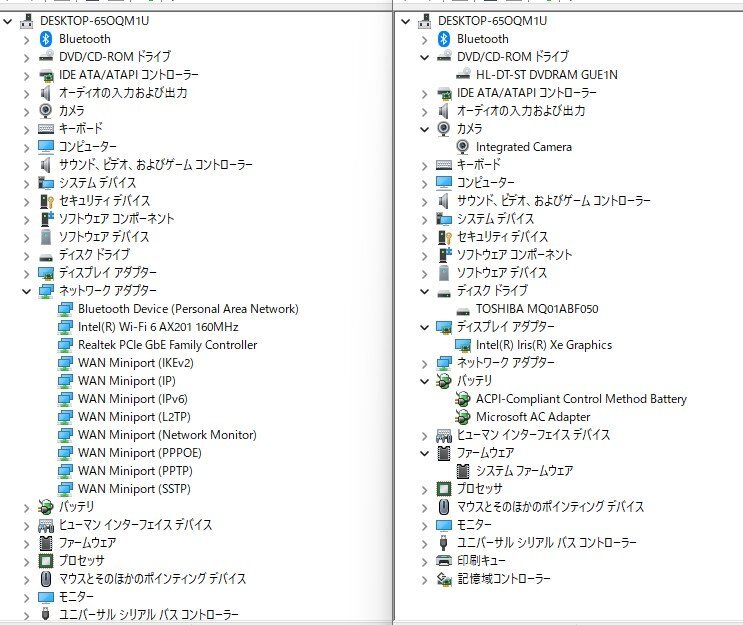Select セキュリティ デバイス in right window
The height and width of the screenshot is (625, 743).
pos(502,237)
